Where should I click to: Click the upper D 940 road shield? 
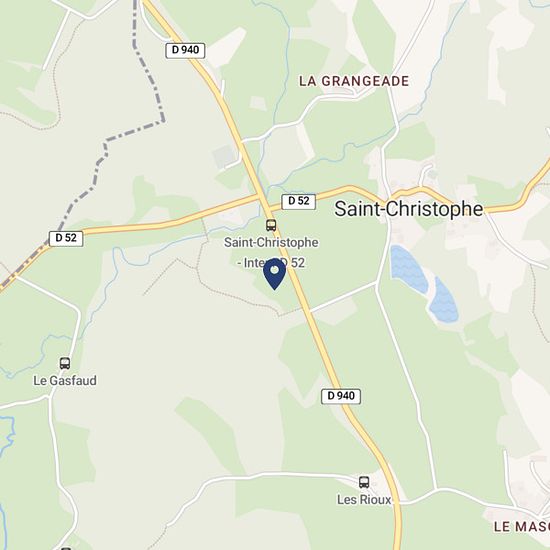click(185, 51)
